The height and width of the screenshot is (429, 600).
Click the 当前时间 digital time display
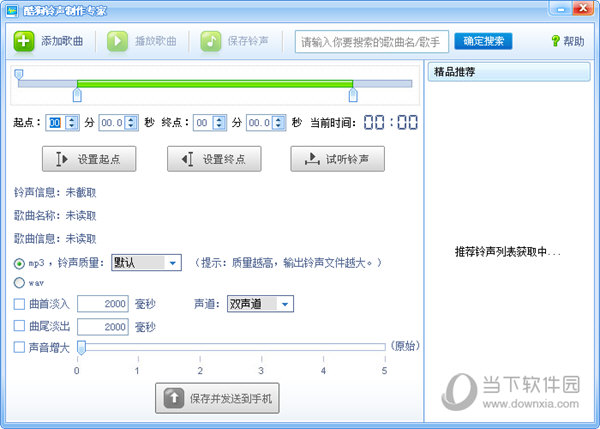click(391, 123)
